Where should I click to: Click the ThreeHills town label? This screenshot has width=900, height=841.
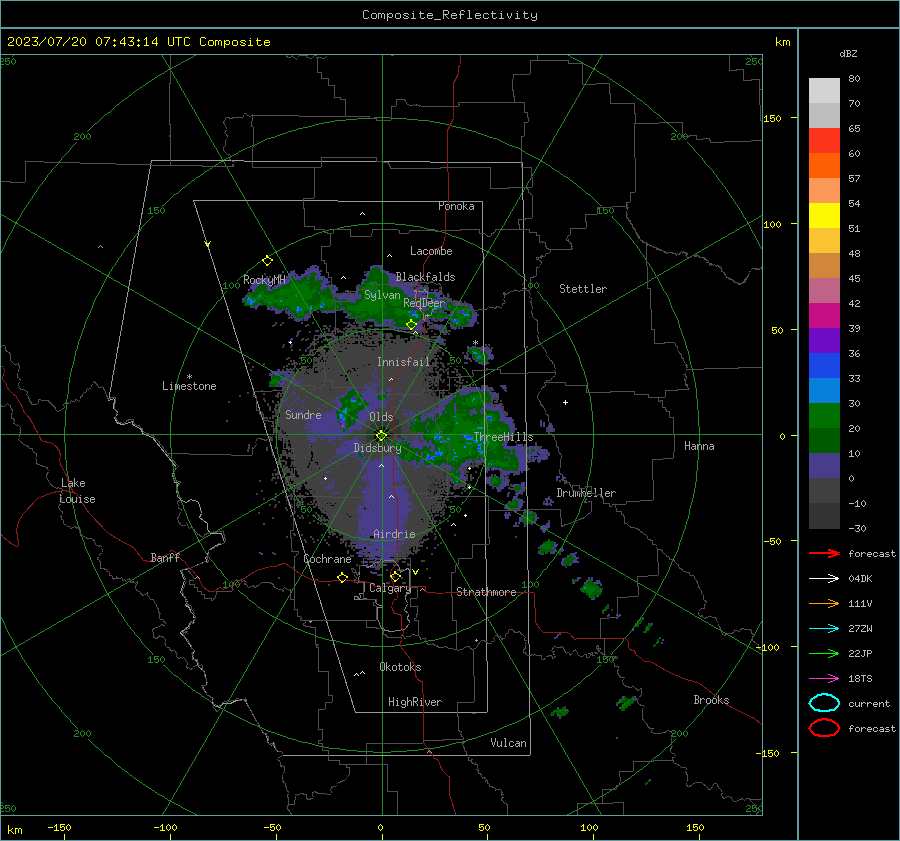[503, 437]
